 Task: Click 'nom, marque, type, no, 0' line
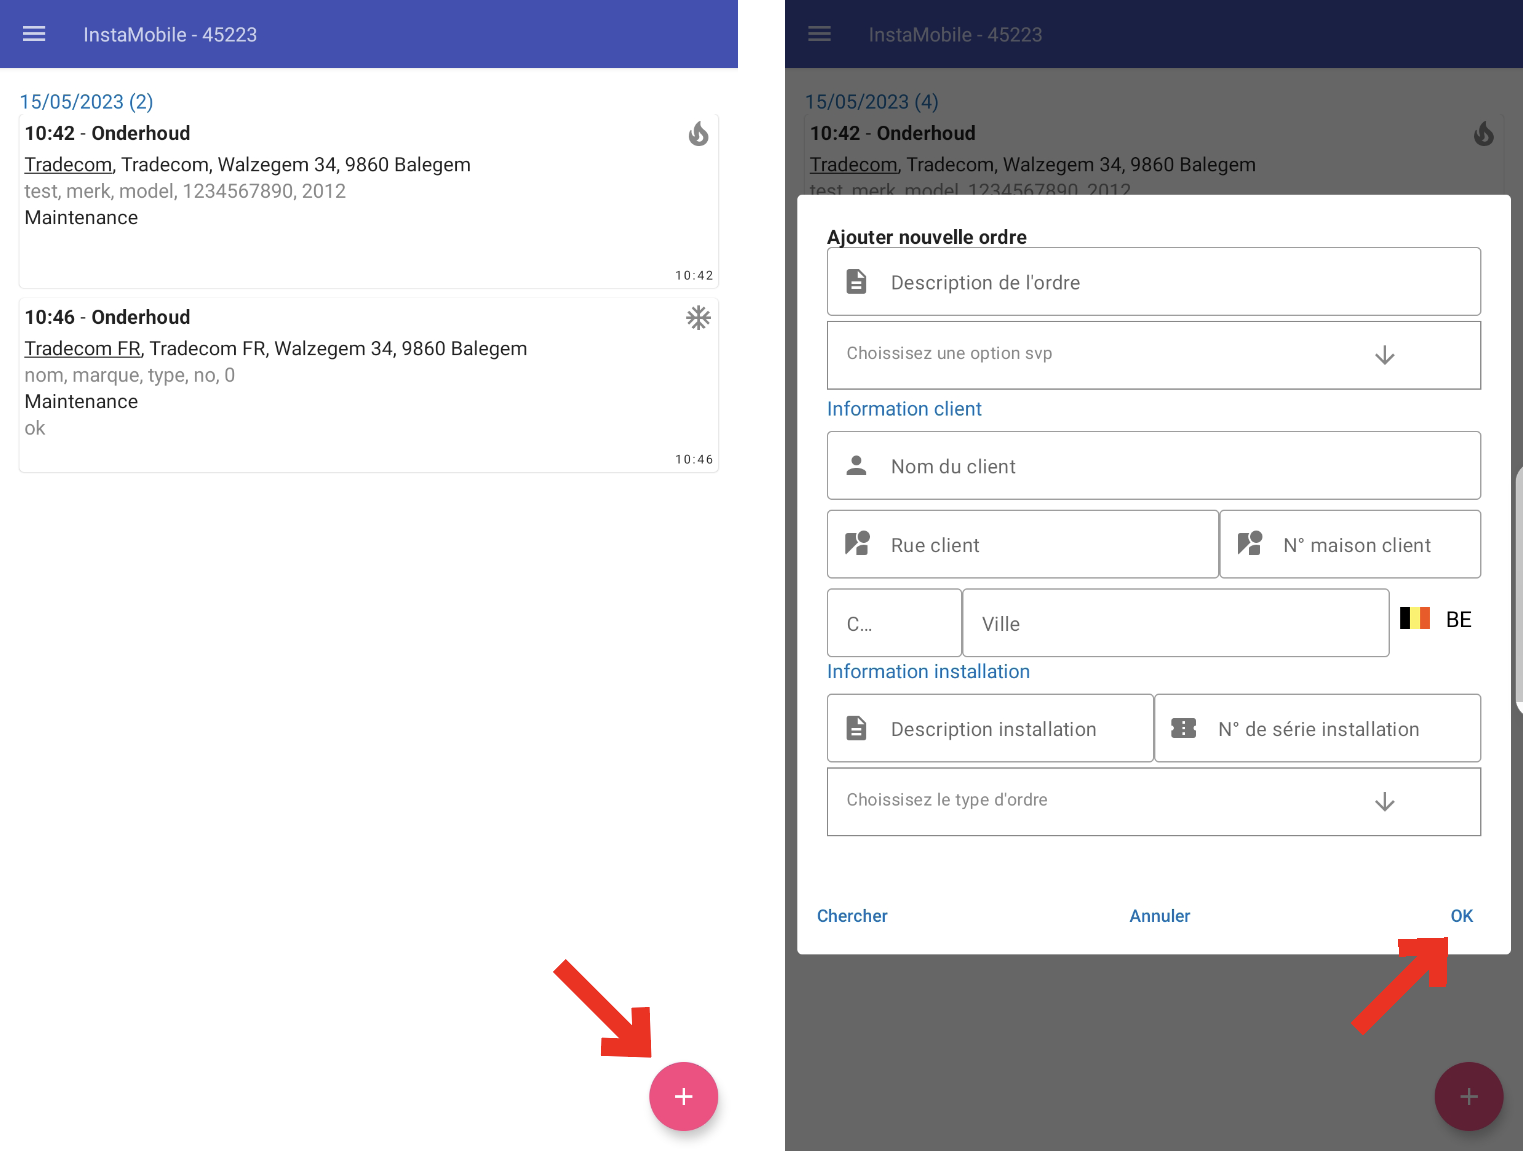pos(130,375)
